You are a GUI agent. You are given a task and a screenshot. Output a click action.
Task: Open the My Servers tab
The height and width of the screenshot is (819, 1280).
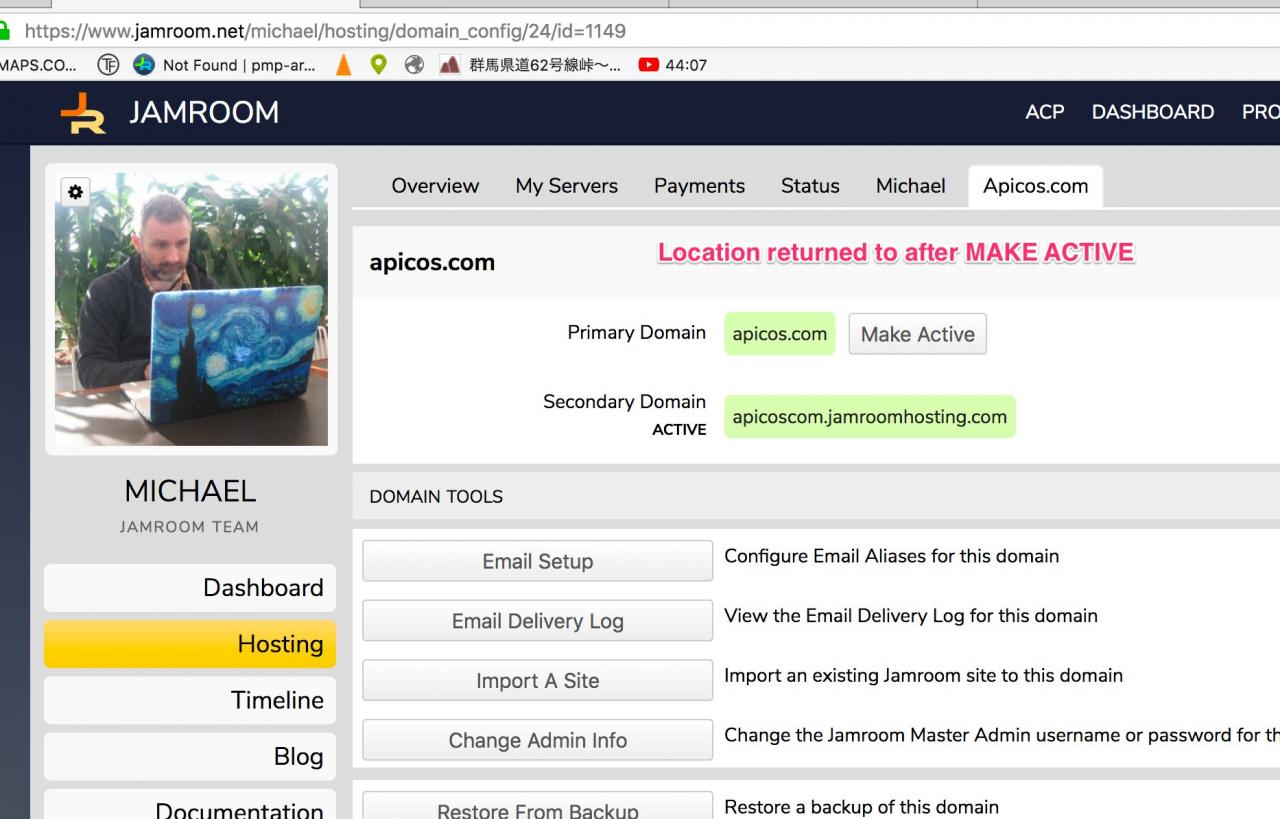[x=567, y=186]
